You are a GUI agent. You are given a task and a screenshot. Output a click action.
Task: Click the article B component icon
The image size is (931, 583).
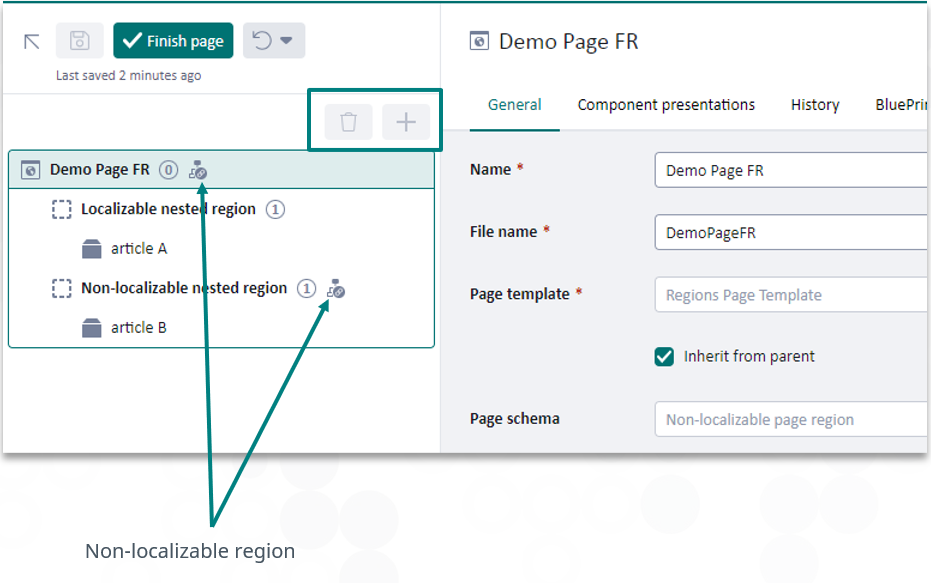point(92,328)
